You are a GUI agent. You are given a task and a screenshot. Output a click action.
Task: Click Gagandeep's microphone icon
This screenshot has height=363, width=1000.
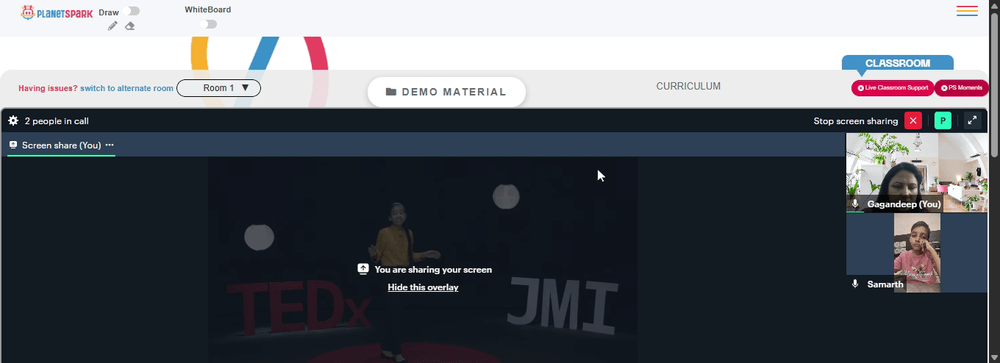click(x=855, y=204)
